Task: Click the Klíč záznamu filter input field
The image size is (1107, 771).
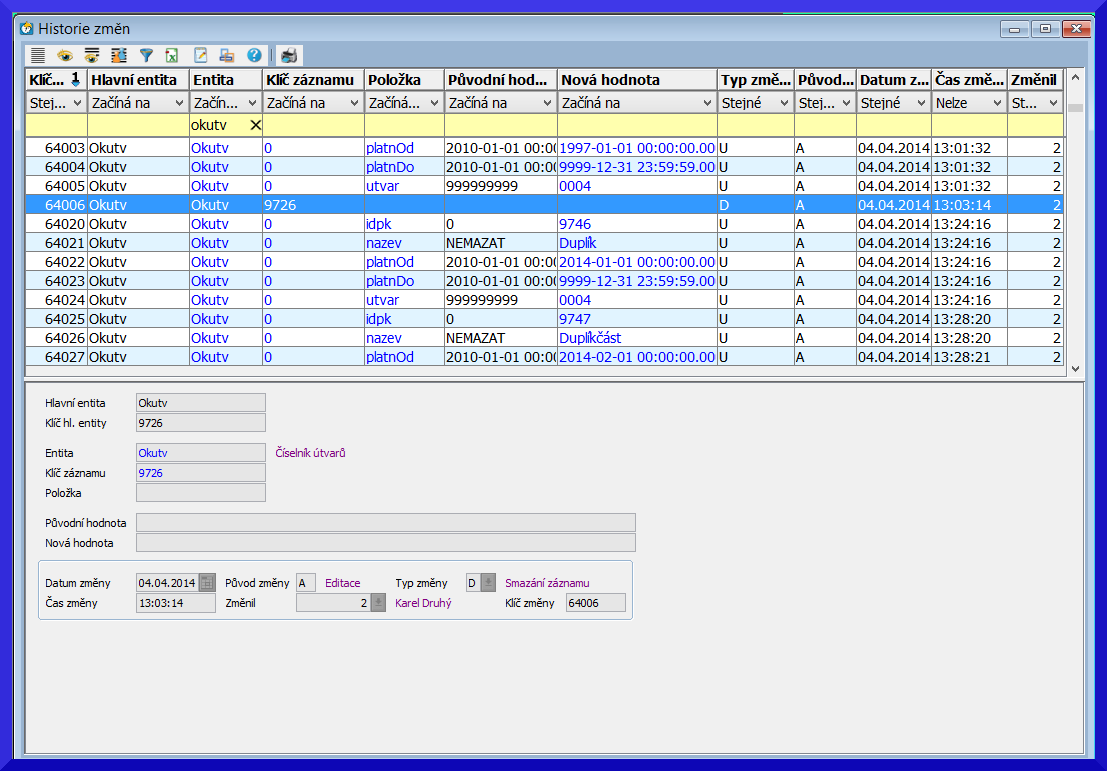Action: (x=313, y=126)
